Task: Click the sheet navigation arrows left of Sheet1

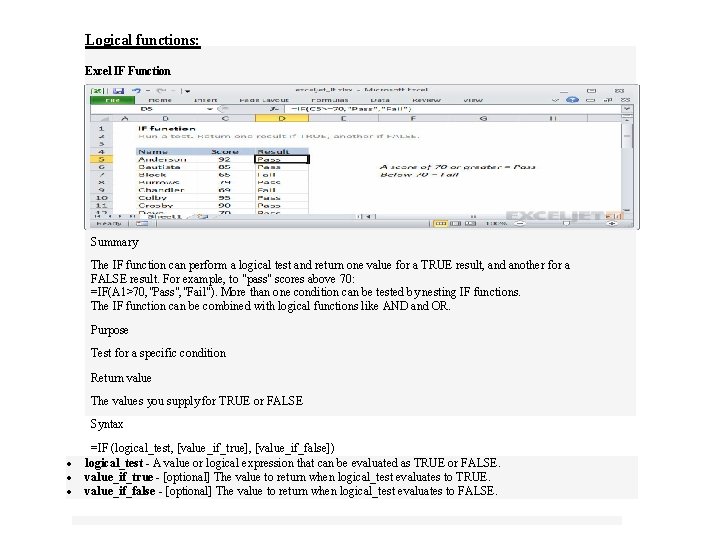Action: 115,216
